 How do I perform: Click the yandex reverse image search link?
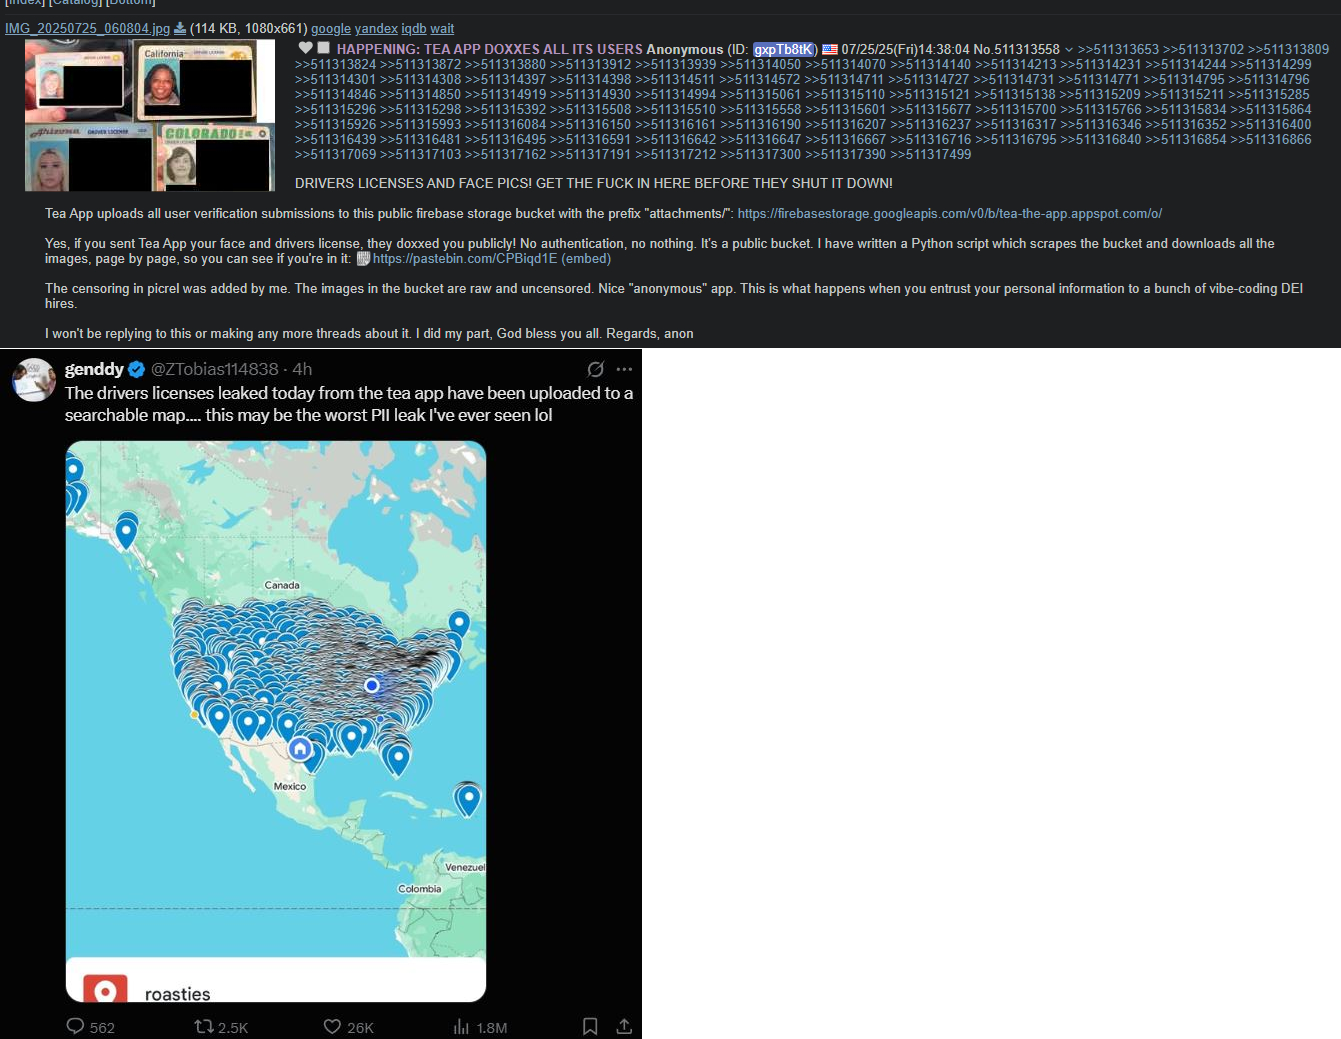376,28
